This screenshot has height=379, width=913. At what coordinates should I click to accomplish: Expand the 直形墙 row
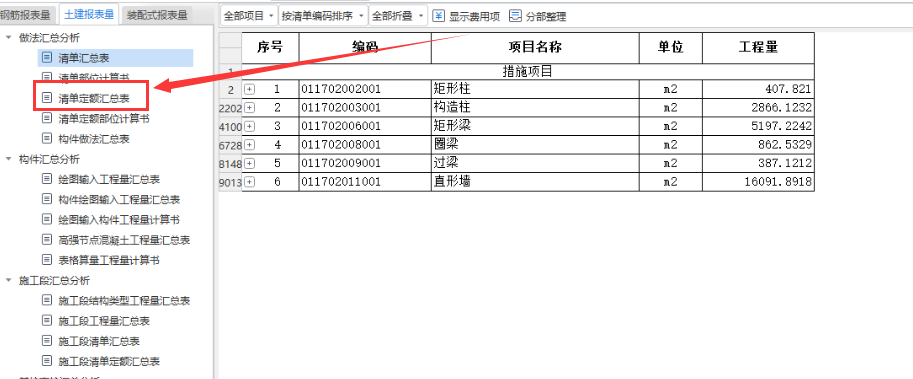[249, 182]
